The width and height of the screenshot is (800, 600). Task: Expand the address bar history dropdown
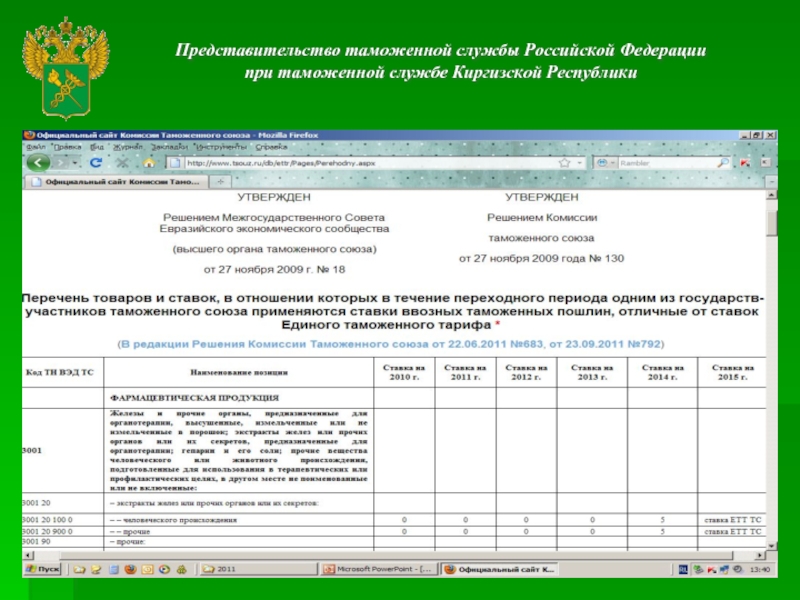pos(580,163)
